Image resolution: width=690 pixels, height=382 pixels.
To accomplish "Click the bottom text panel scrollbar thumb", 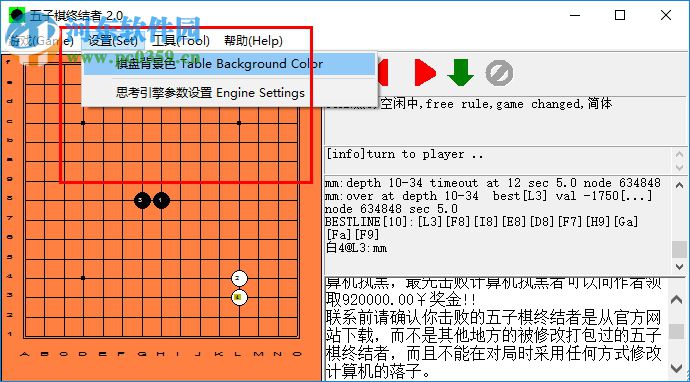I will (676, 332).
